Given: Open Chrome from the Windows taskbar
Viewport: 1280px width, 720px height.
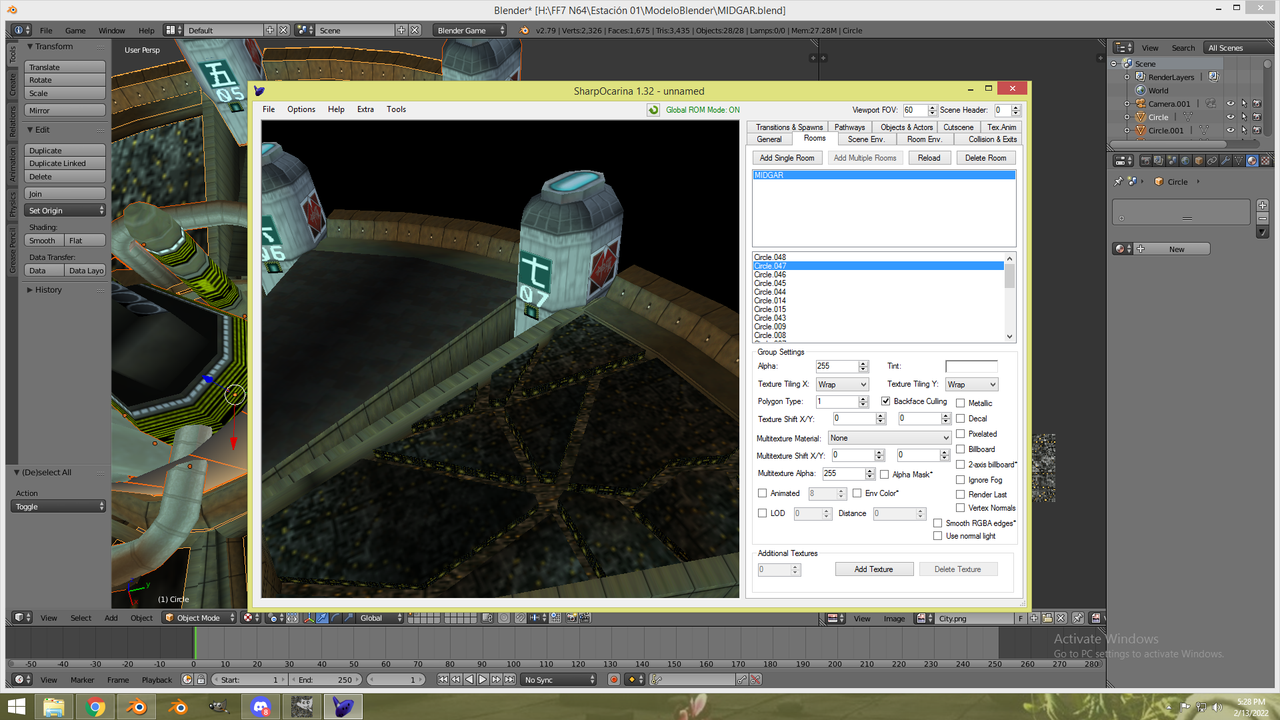Looking at the screenshot, I should pos(95,707).
